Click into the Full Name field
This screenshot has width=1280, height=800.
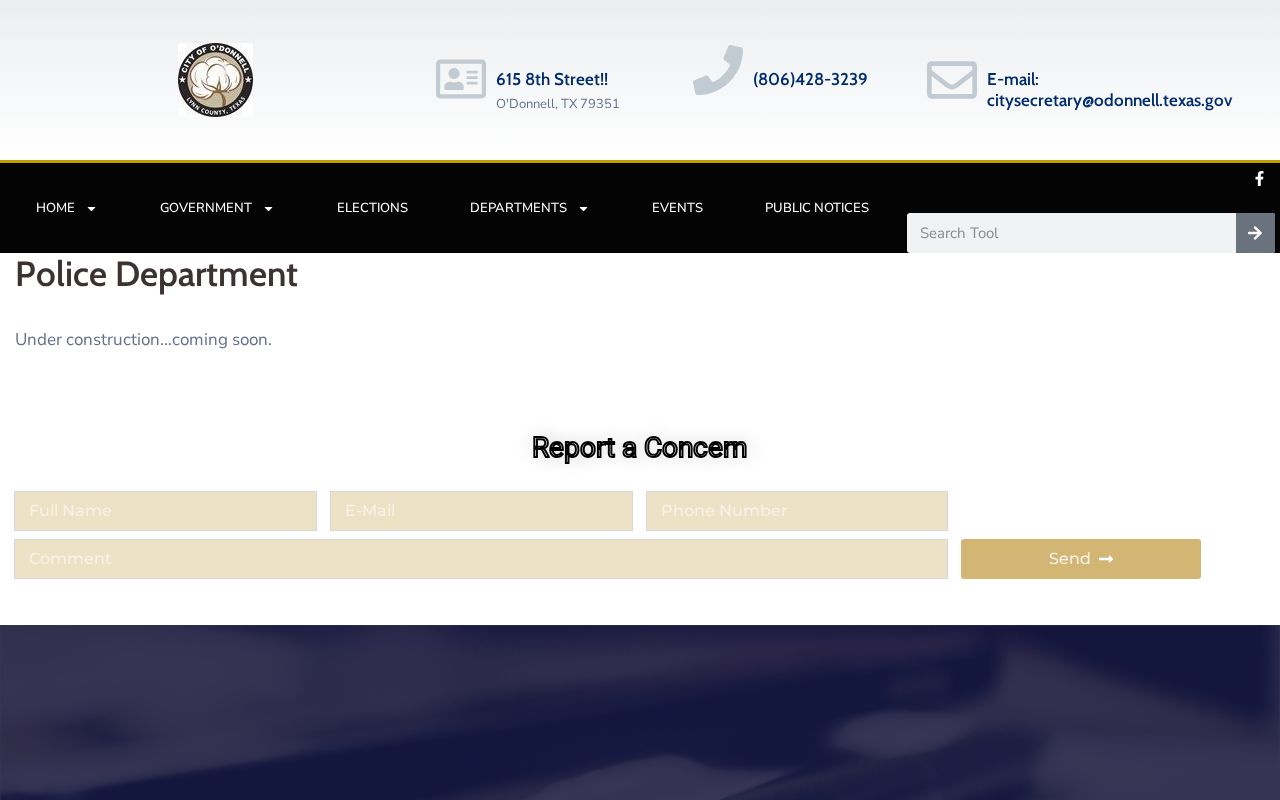[165, 511]
